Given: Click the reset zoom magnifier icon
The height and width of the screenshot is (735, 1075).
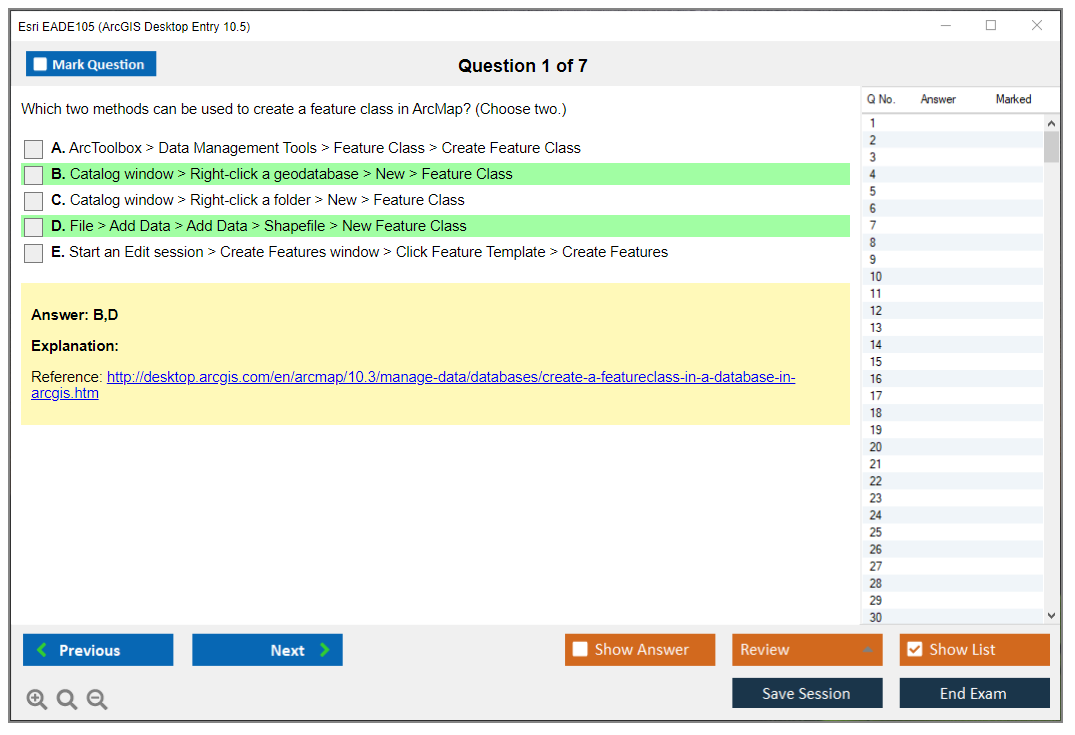Looking at the screenshot, I should click(x=67, y=700).
